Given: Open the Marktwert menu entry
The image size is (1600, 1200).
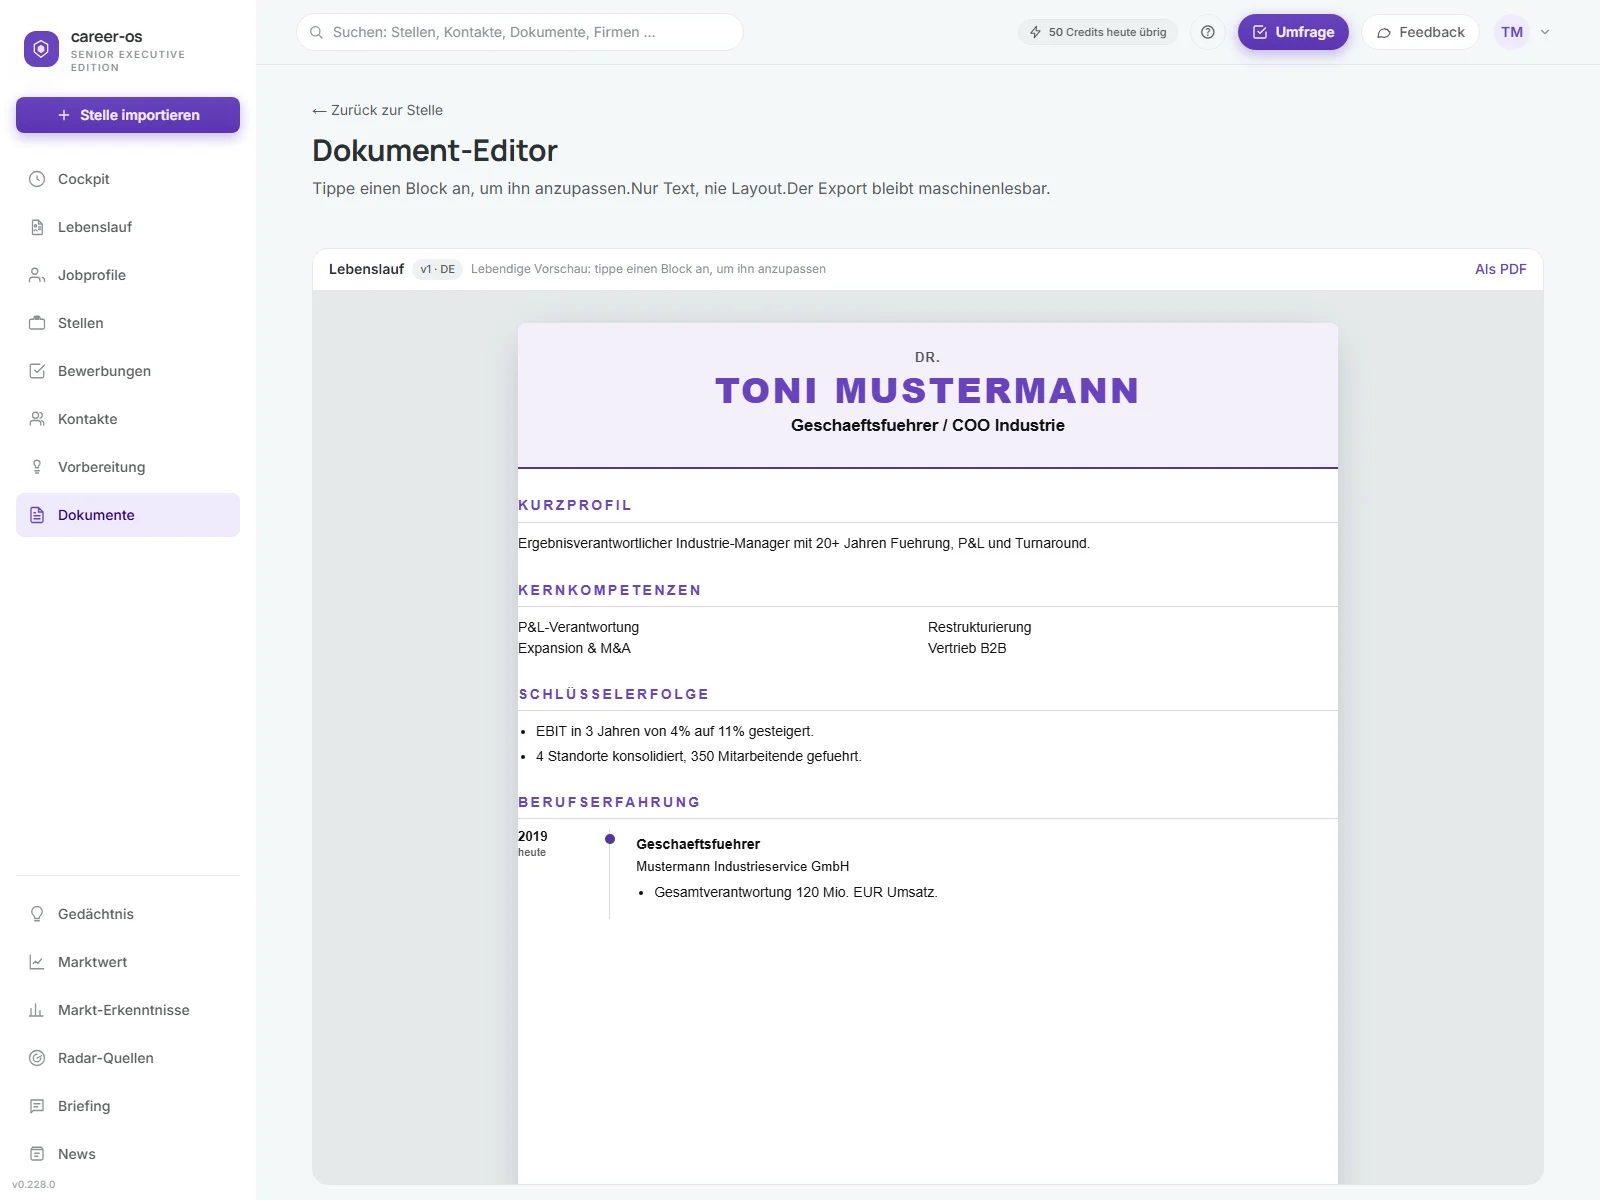Looking at the screenshot, I should (128, 962).
